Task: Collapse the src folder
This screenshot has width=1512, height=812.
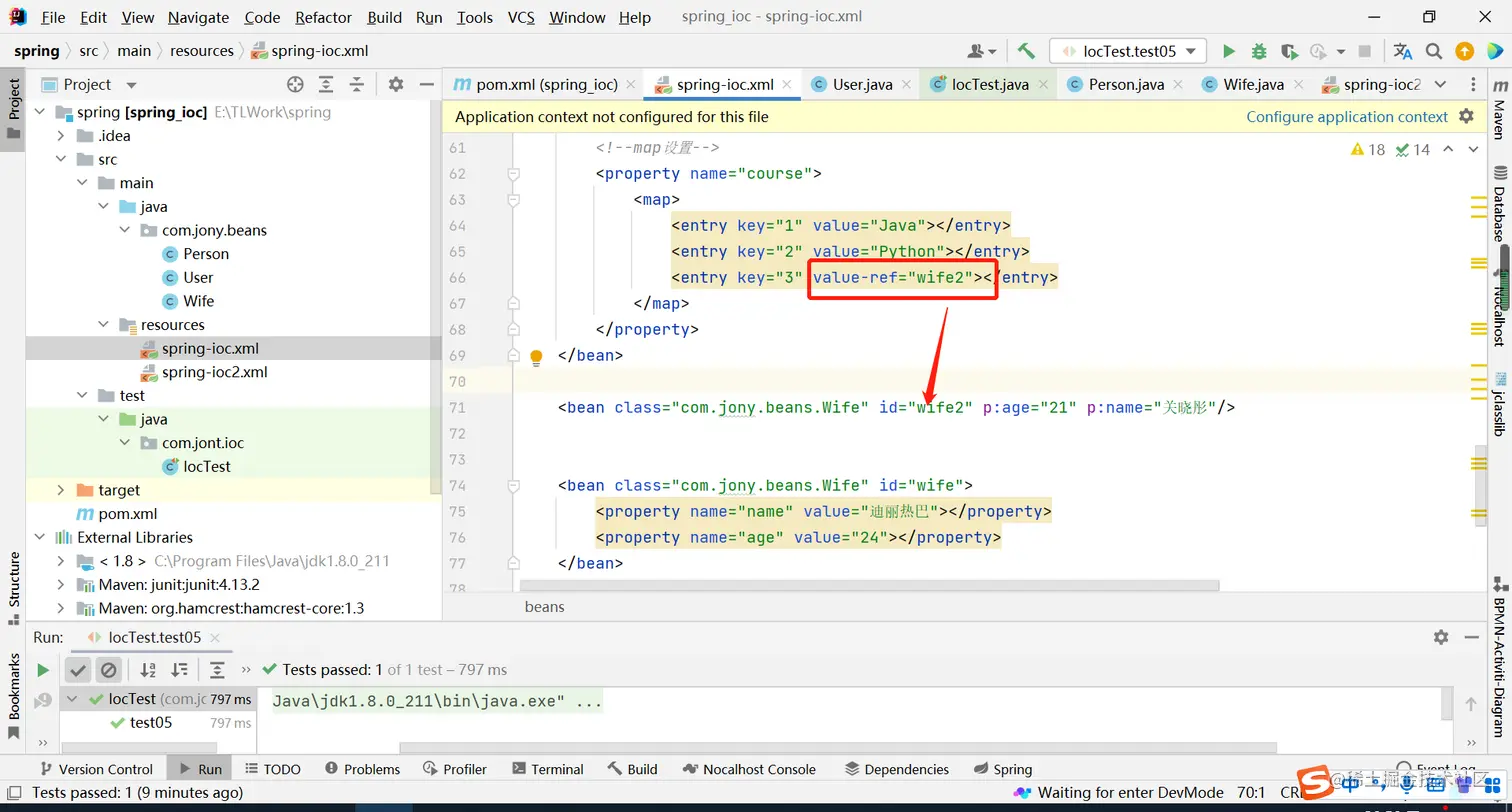Action: (61, 160)
